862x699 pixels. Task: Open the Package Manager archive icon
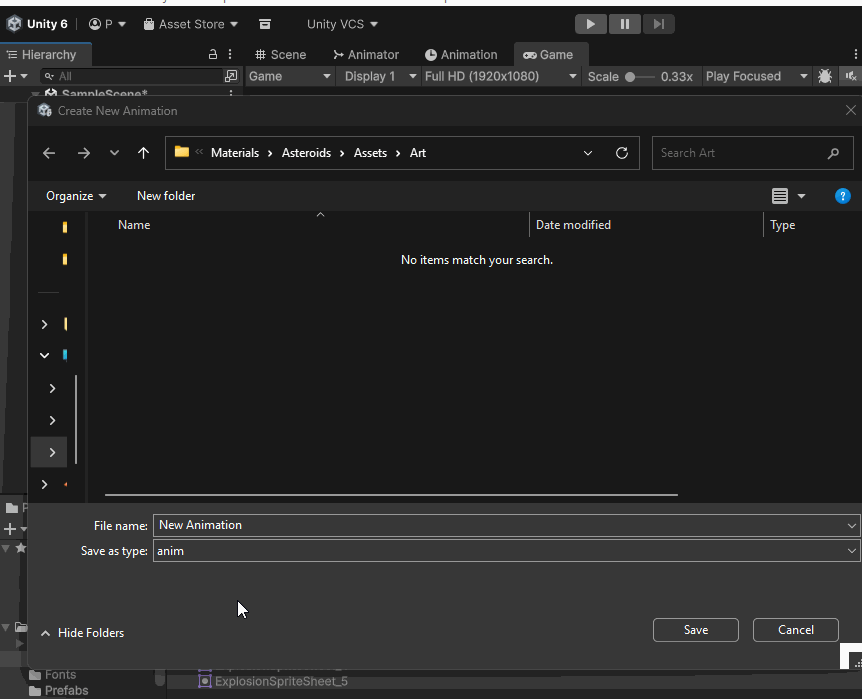point(265,24)
